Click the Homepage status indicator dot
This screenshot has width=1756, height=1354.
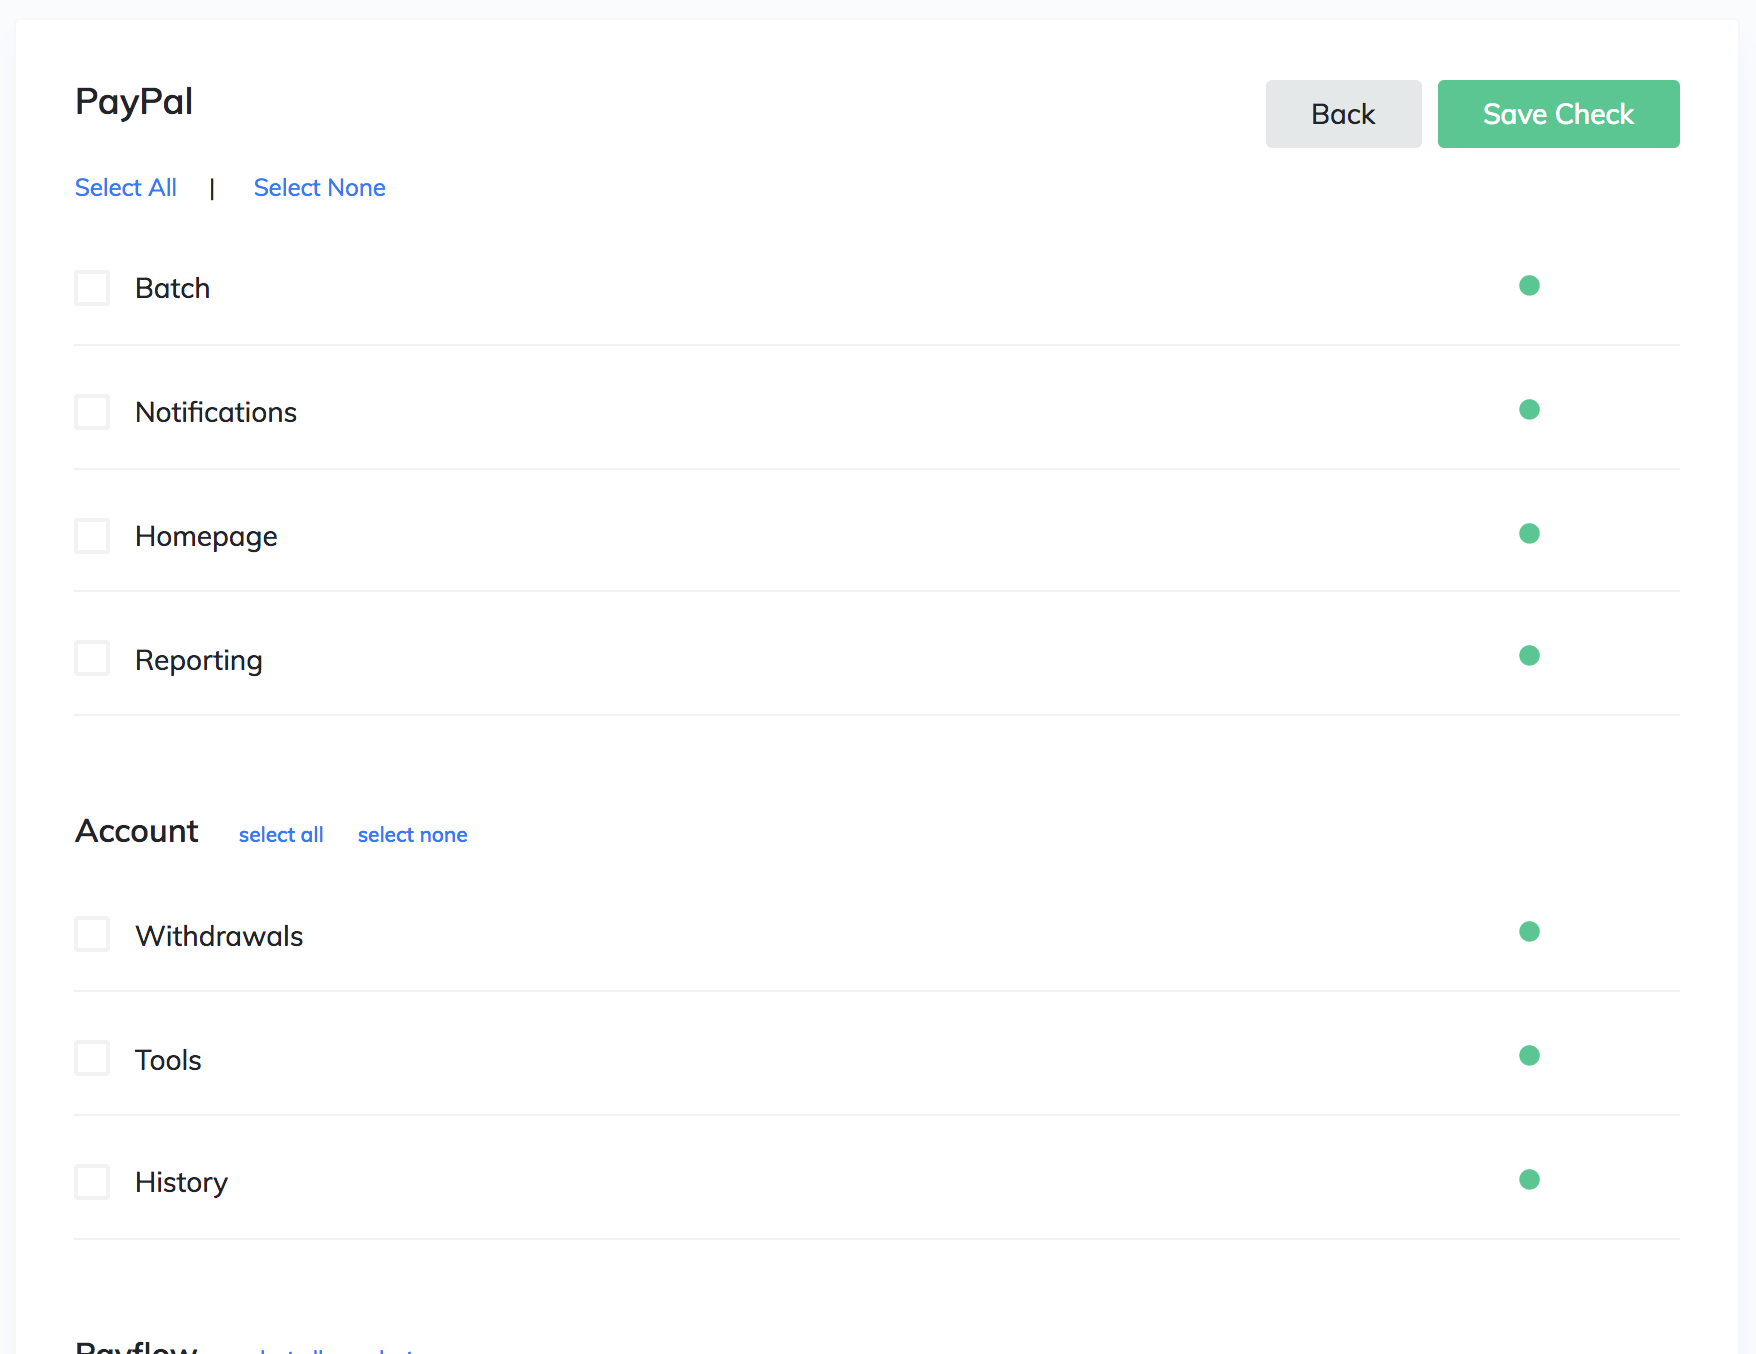coord(1529,534)
